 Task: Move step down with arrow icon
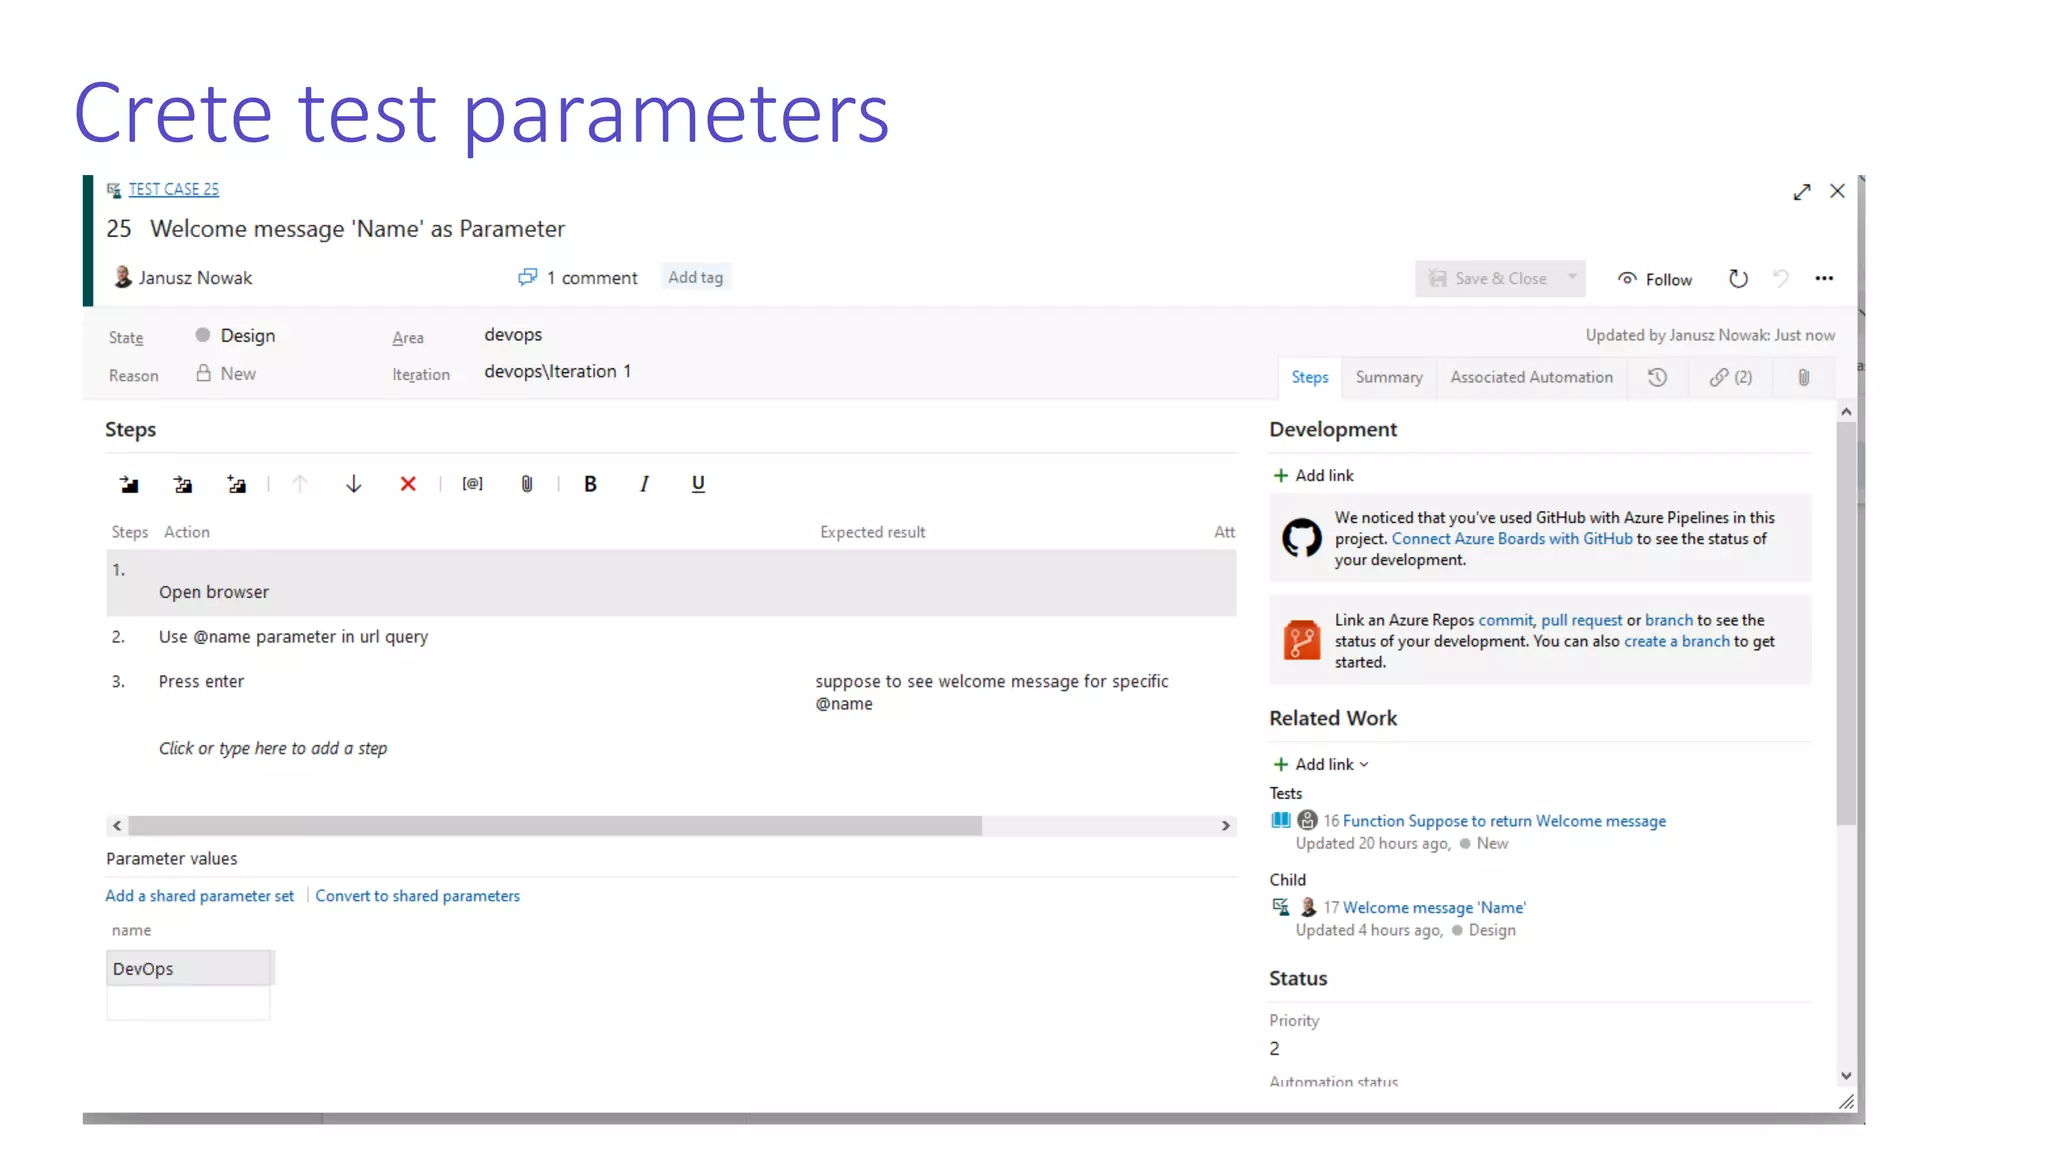pos(353,485)
